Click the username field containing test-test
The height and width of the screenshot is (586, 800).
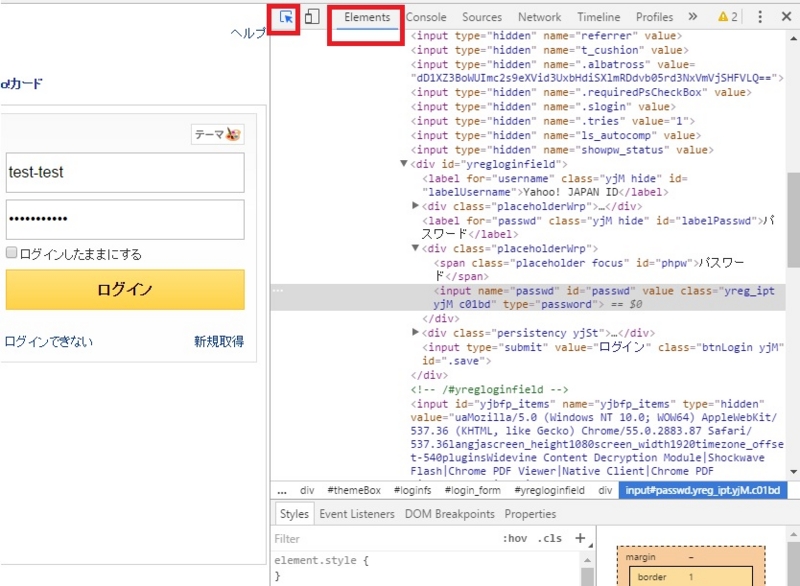coord(125,172)
